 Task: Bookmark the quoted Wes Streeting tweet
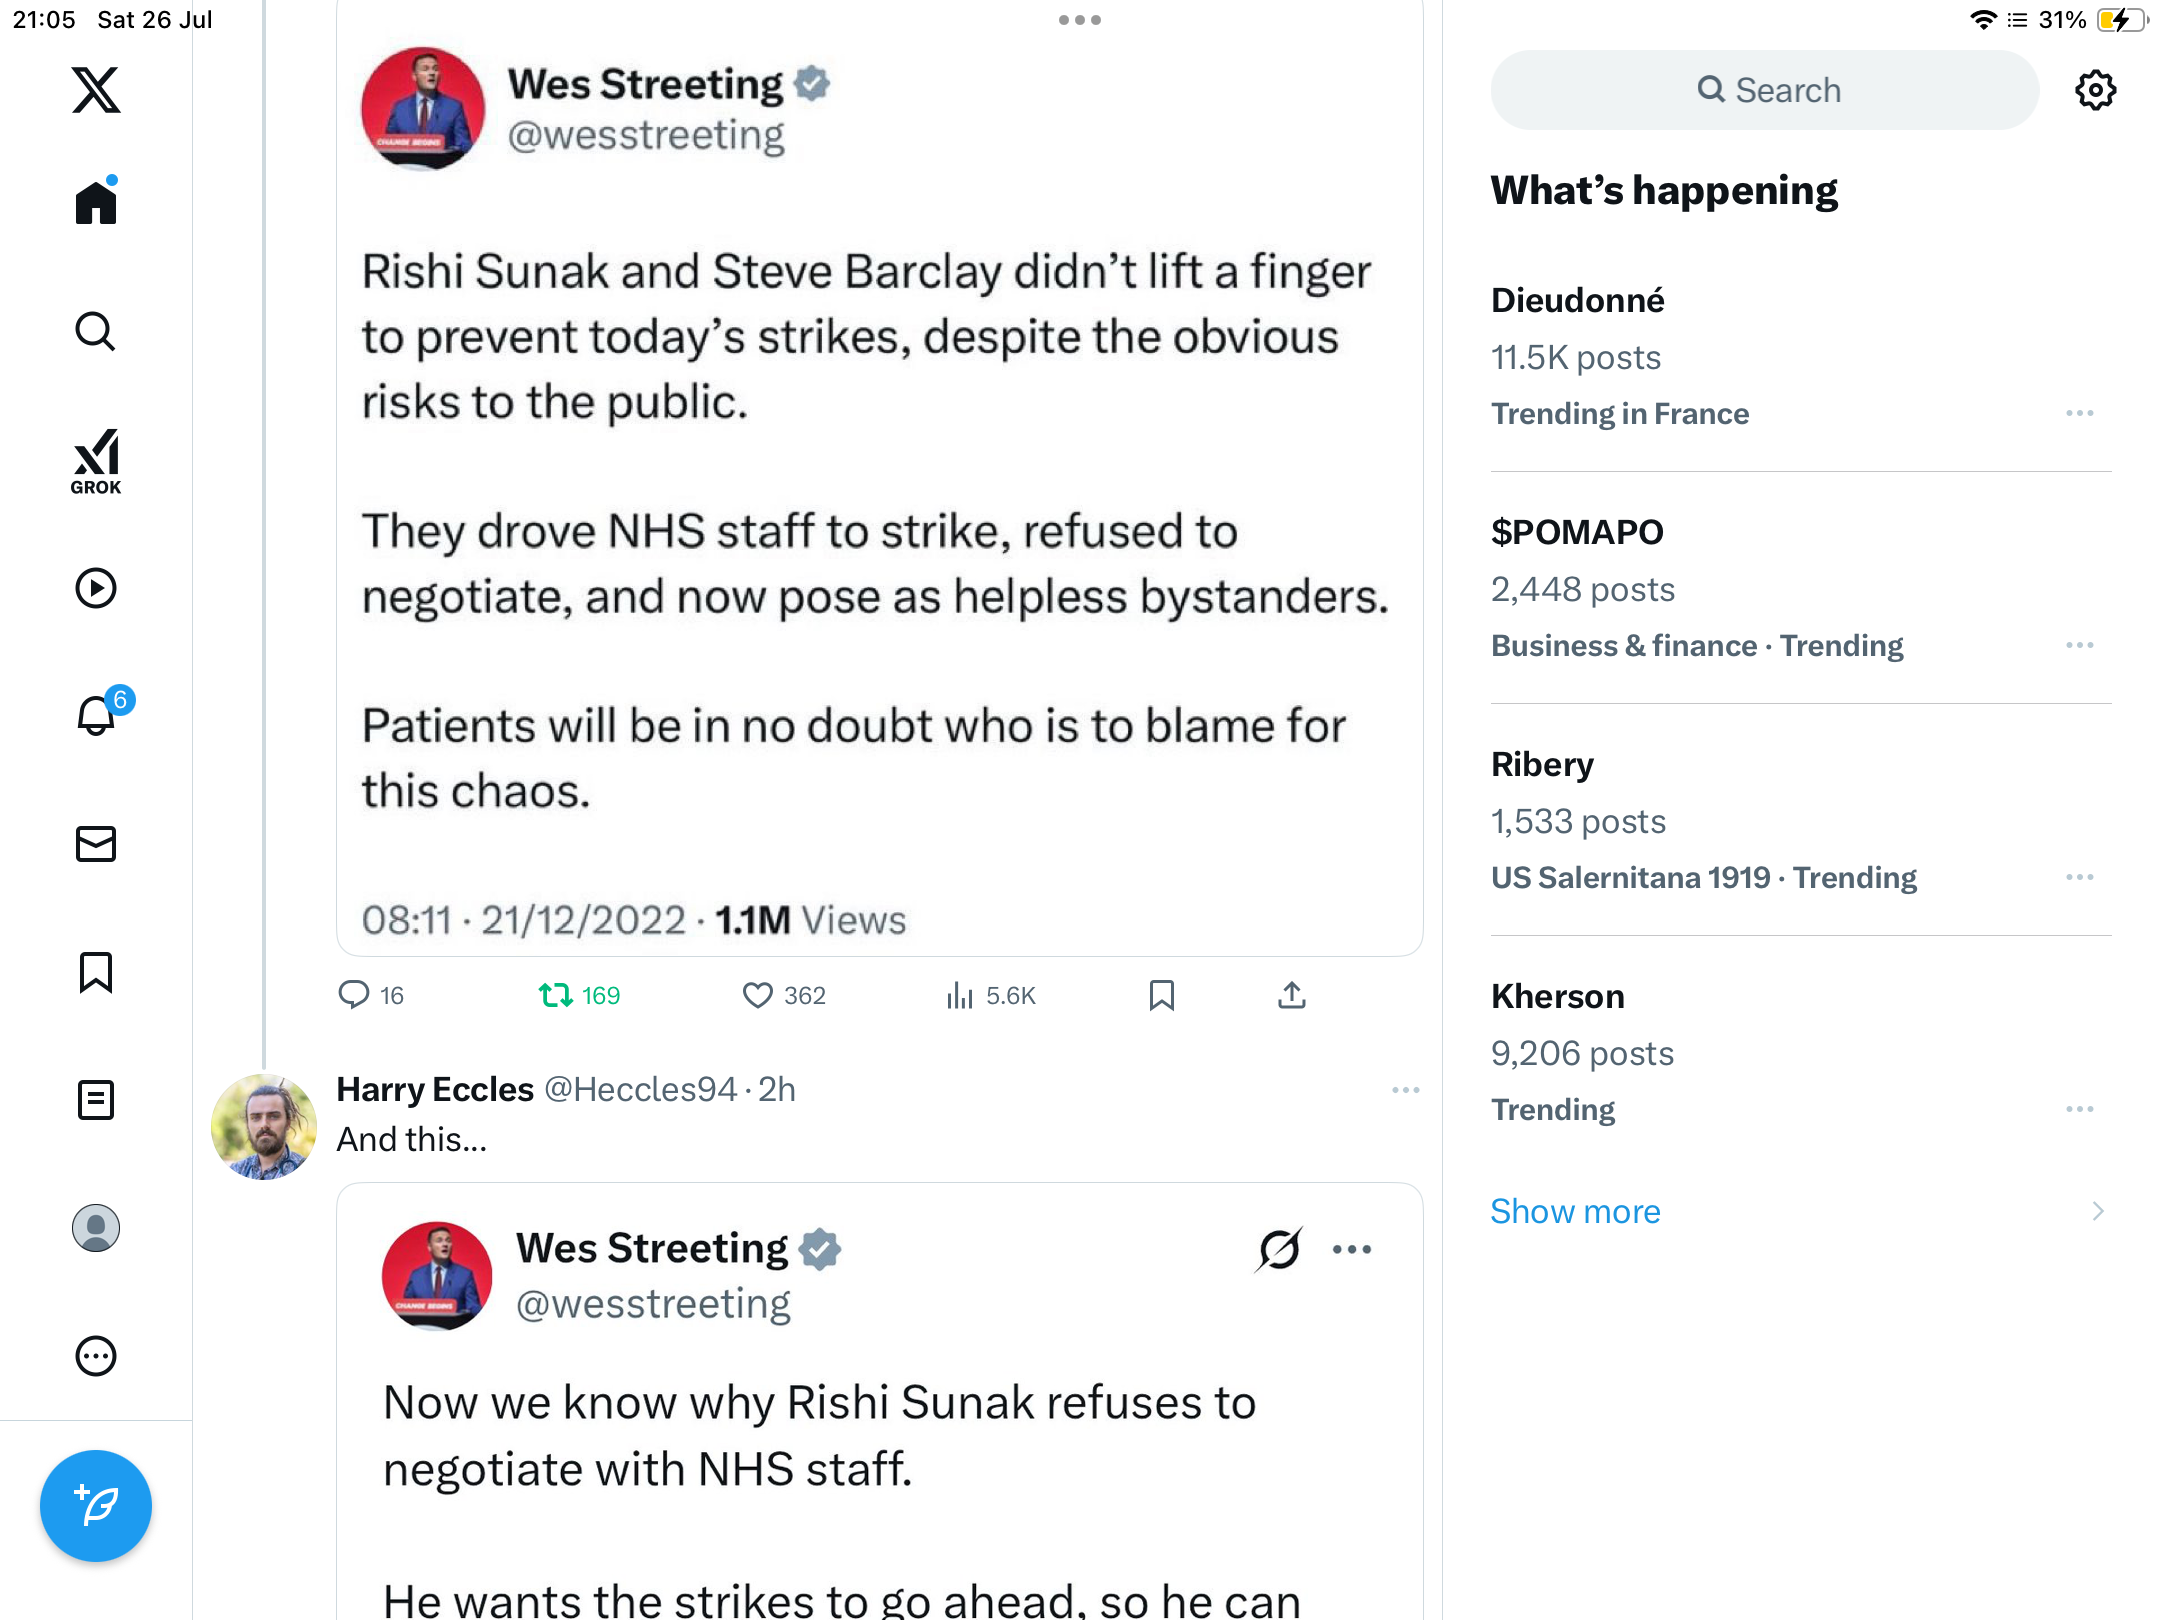pos(1161,995)
